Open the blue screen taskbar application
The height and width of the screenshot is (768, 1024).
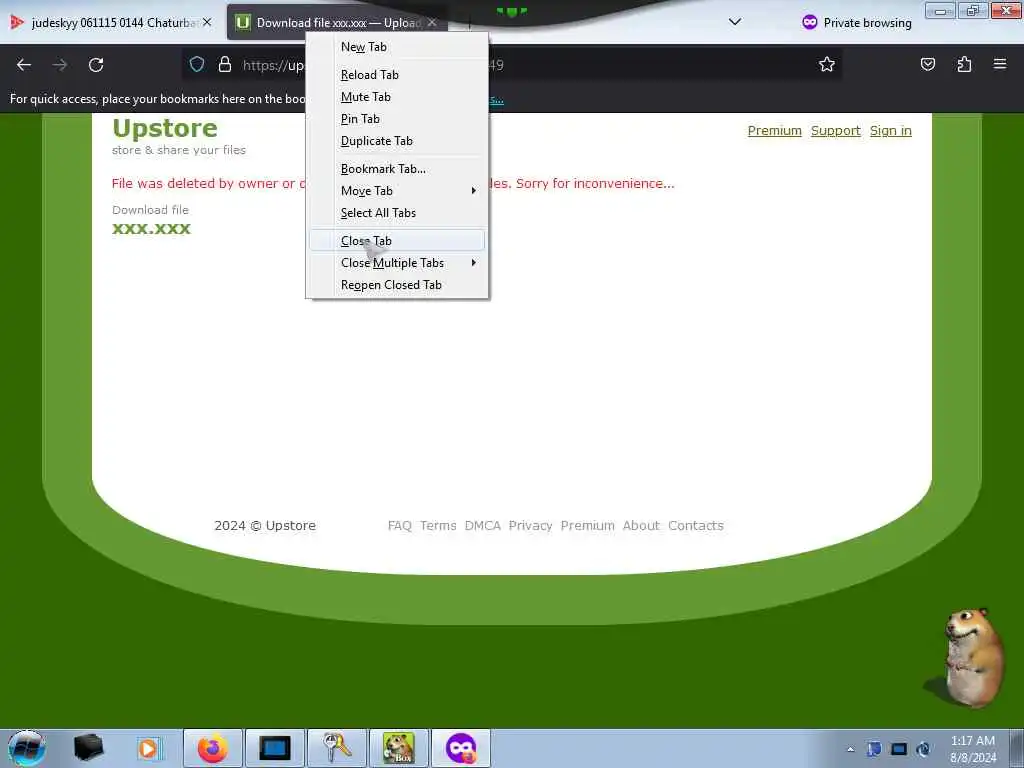coord(274,748)
